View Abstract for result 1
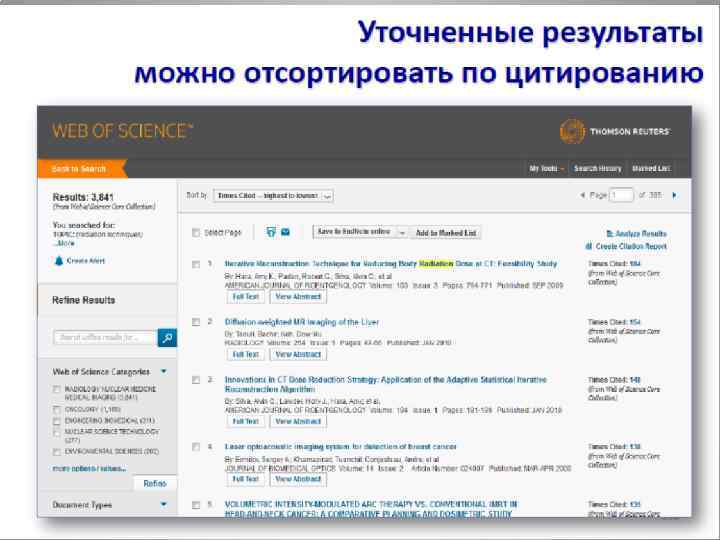 tap(298, 297)
